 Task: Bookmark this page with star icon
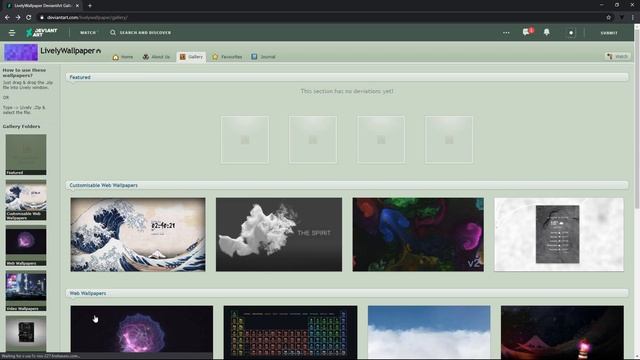[x=609, y=18]
